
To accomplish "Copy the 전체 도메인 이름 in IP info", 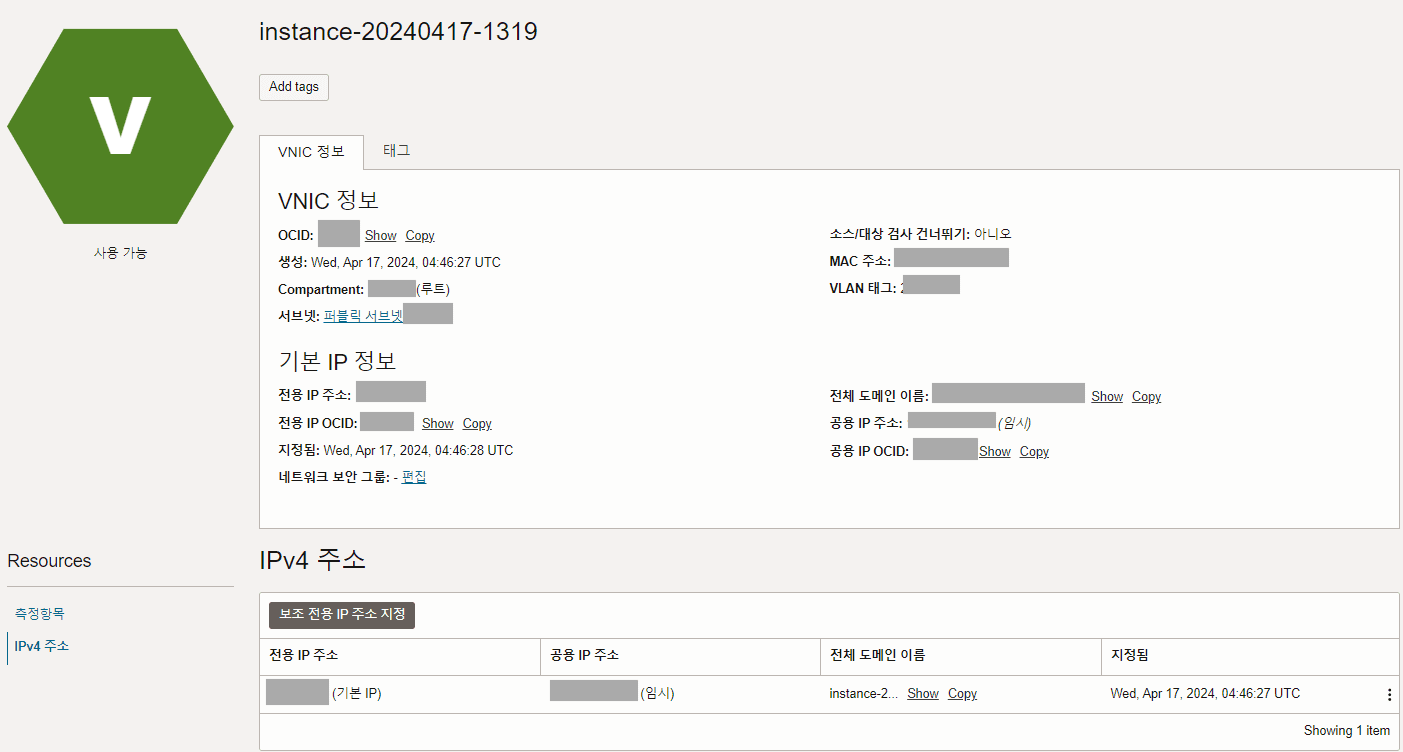I will click(x=1146, y=397).
